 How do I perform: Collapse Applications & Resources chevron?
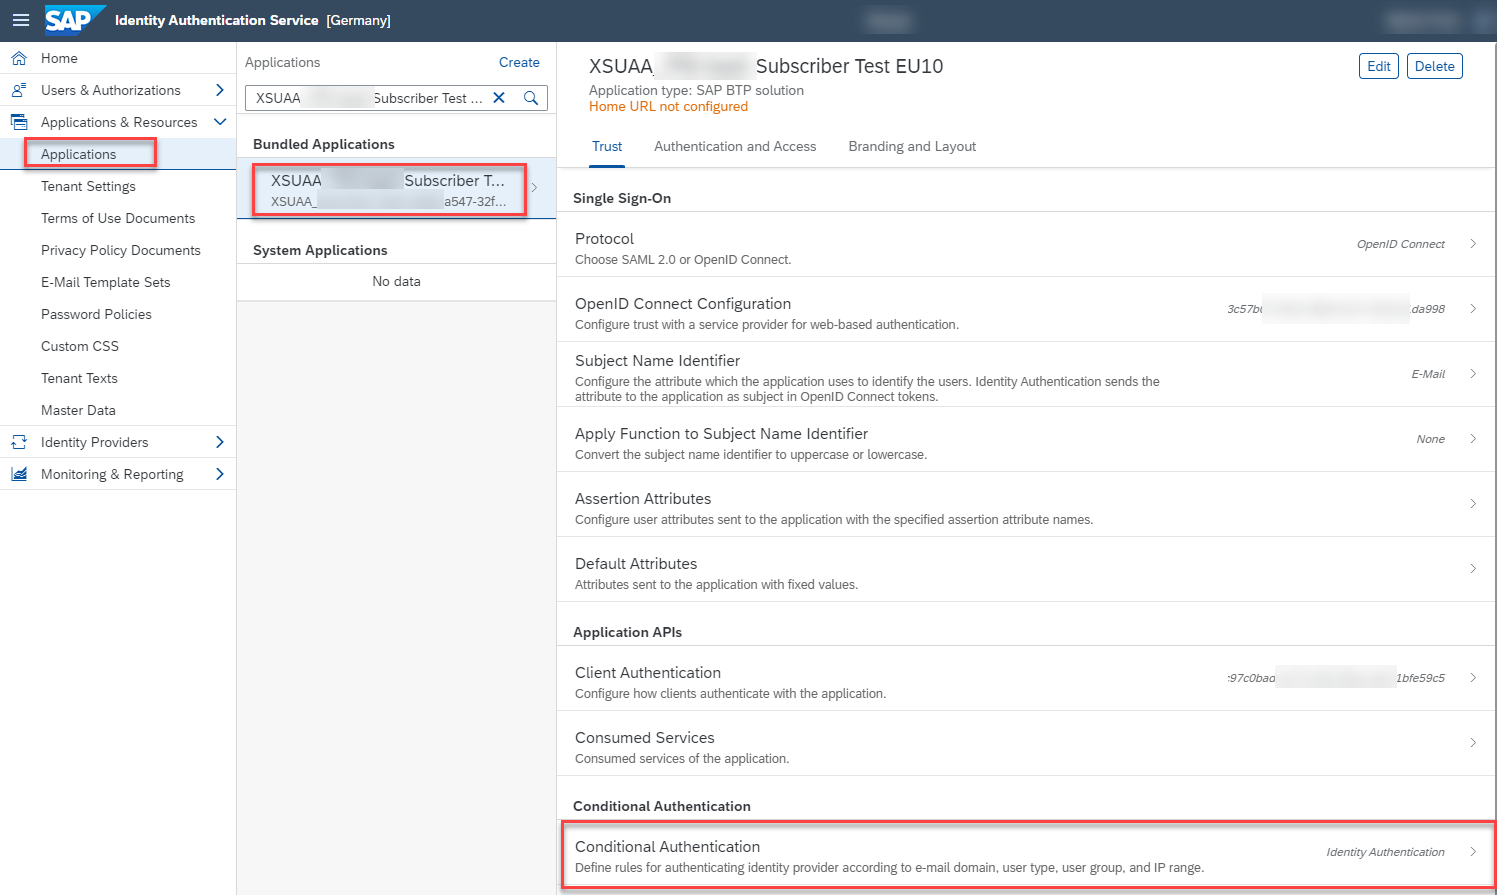coord(220,122)
